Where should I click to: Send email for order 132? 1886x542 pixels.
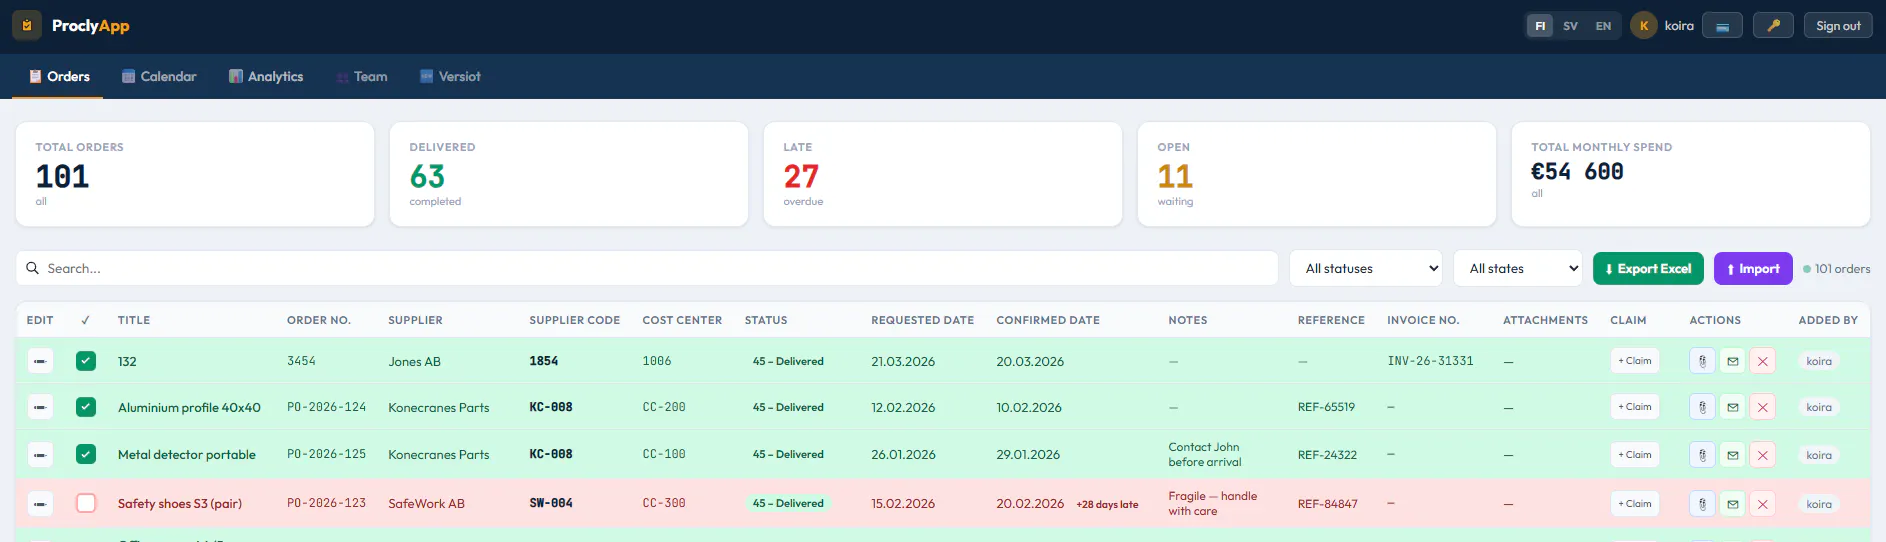tap(1733, 361)
